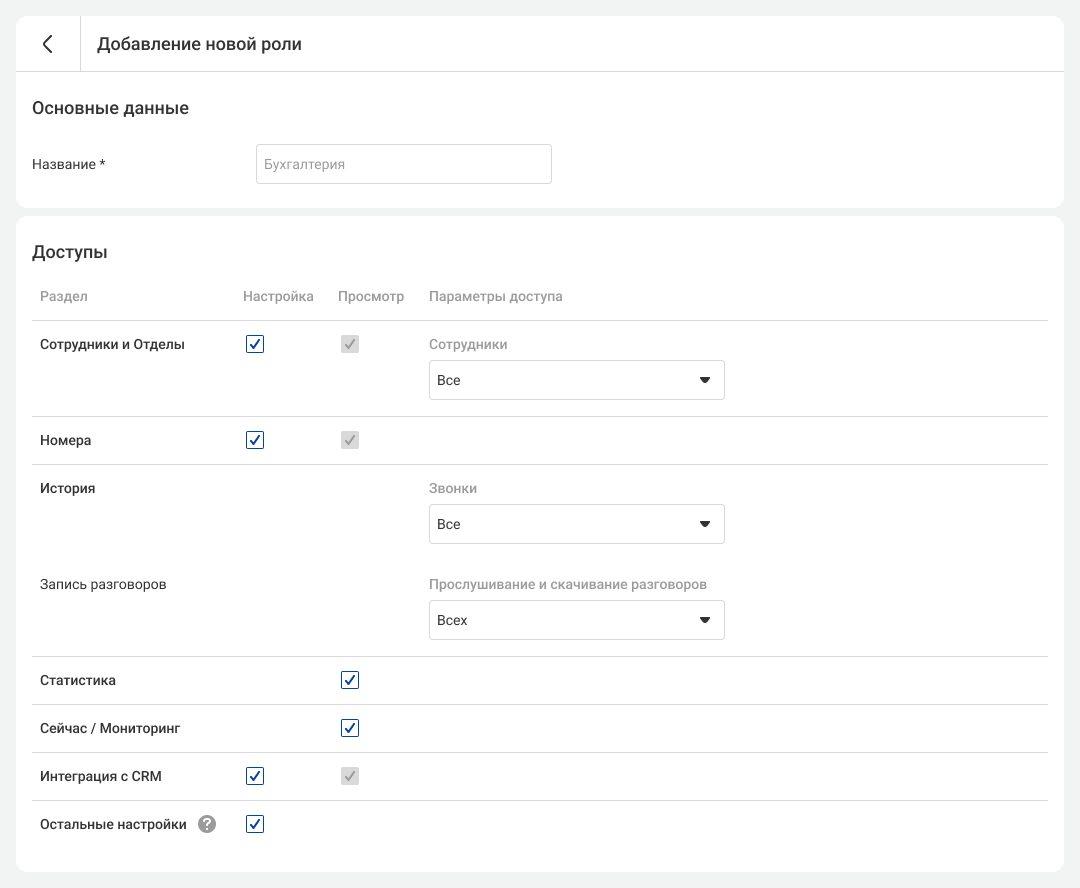The height and width of the screenshot is (888, 1080).
Task: Focus the Название input field
Action: (403, 164)
